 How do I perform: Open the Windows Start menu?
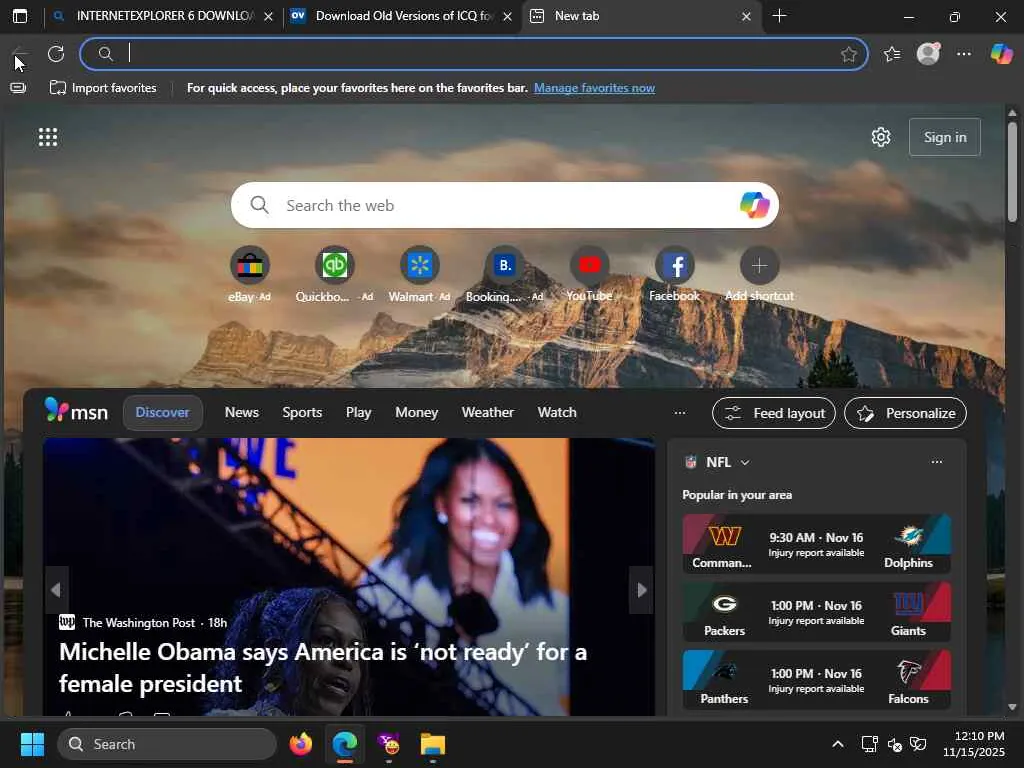(32, 744)
